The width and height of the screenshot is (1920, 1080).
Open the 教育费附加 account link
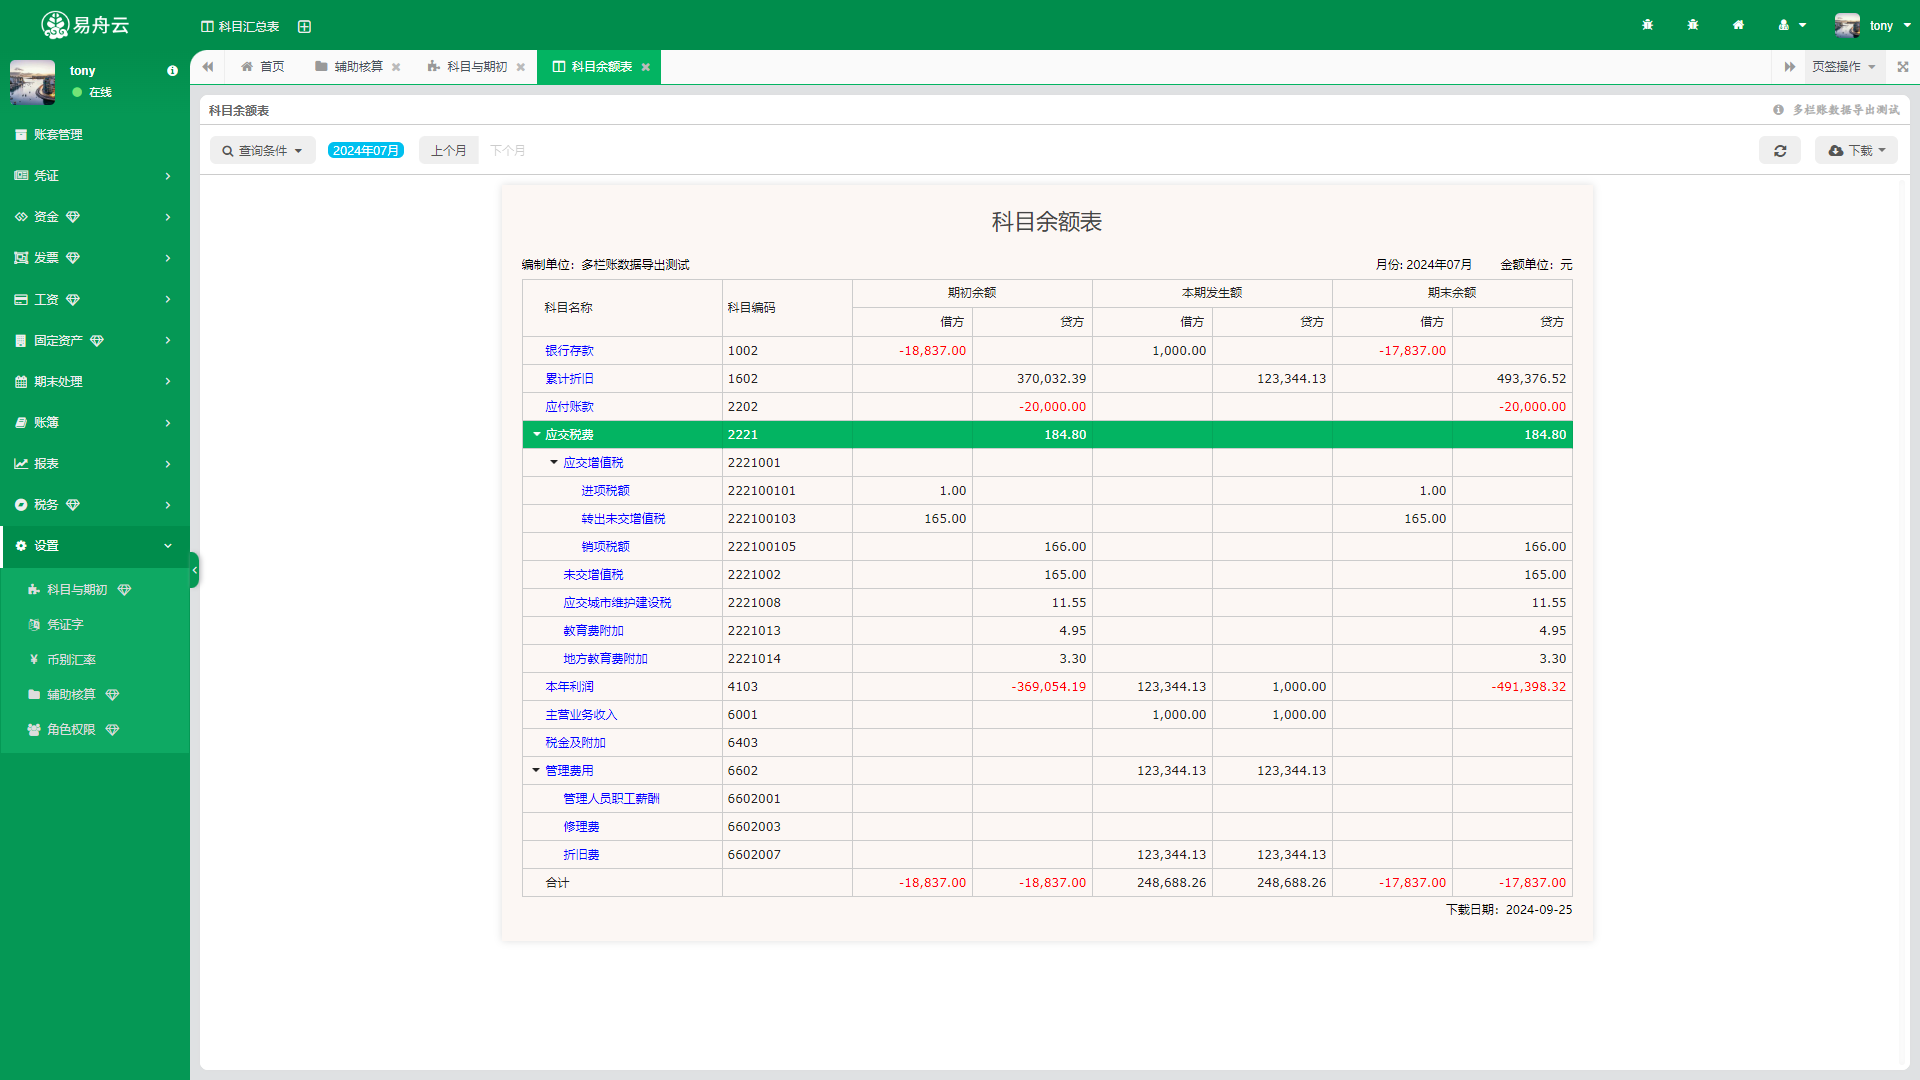593,630
